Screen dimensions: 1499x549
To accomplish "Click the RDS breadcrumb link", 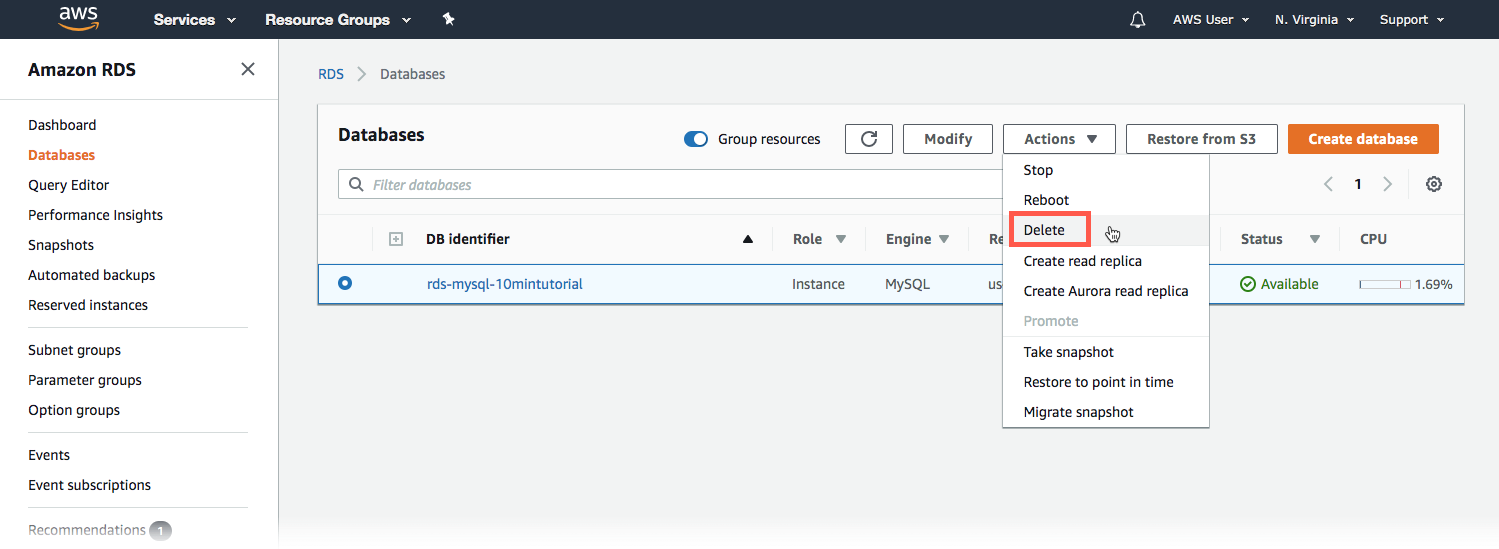I will point(331,74).
